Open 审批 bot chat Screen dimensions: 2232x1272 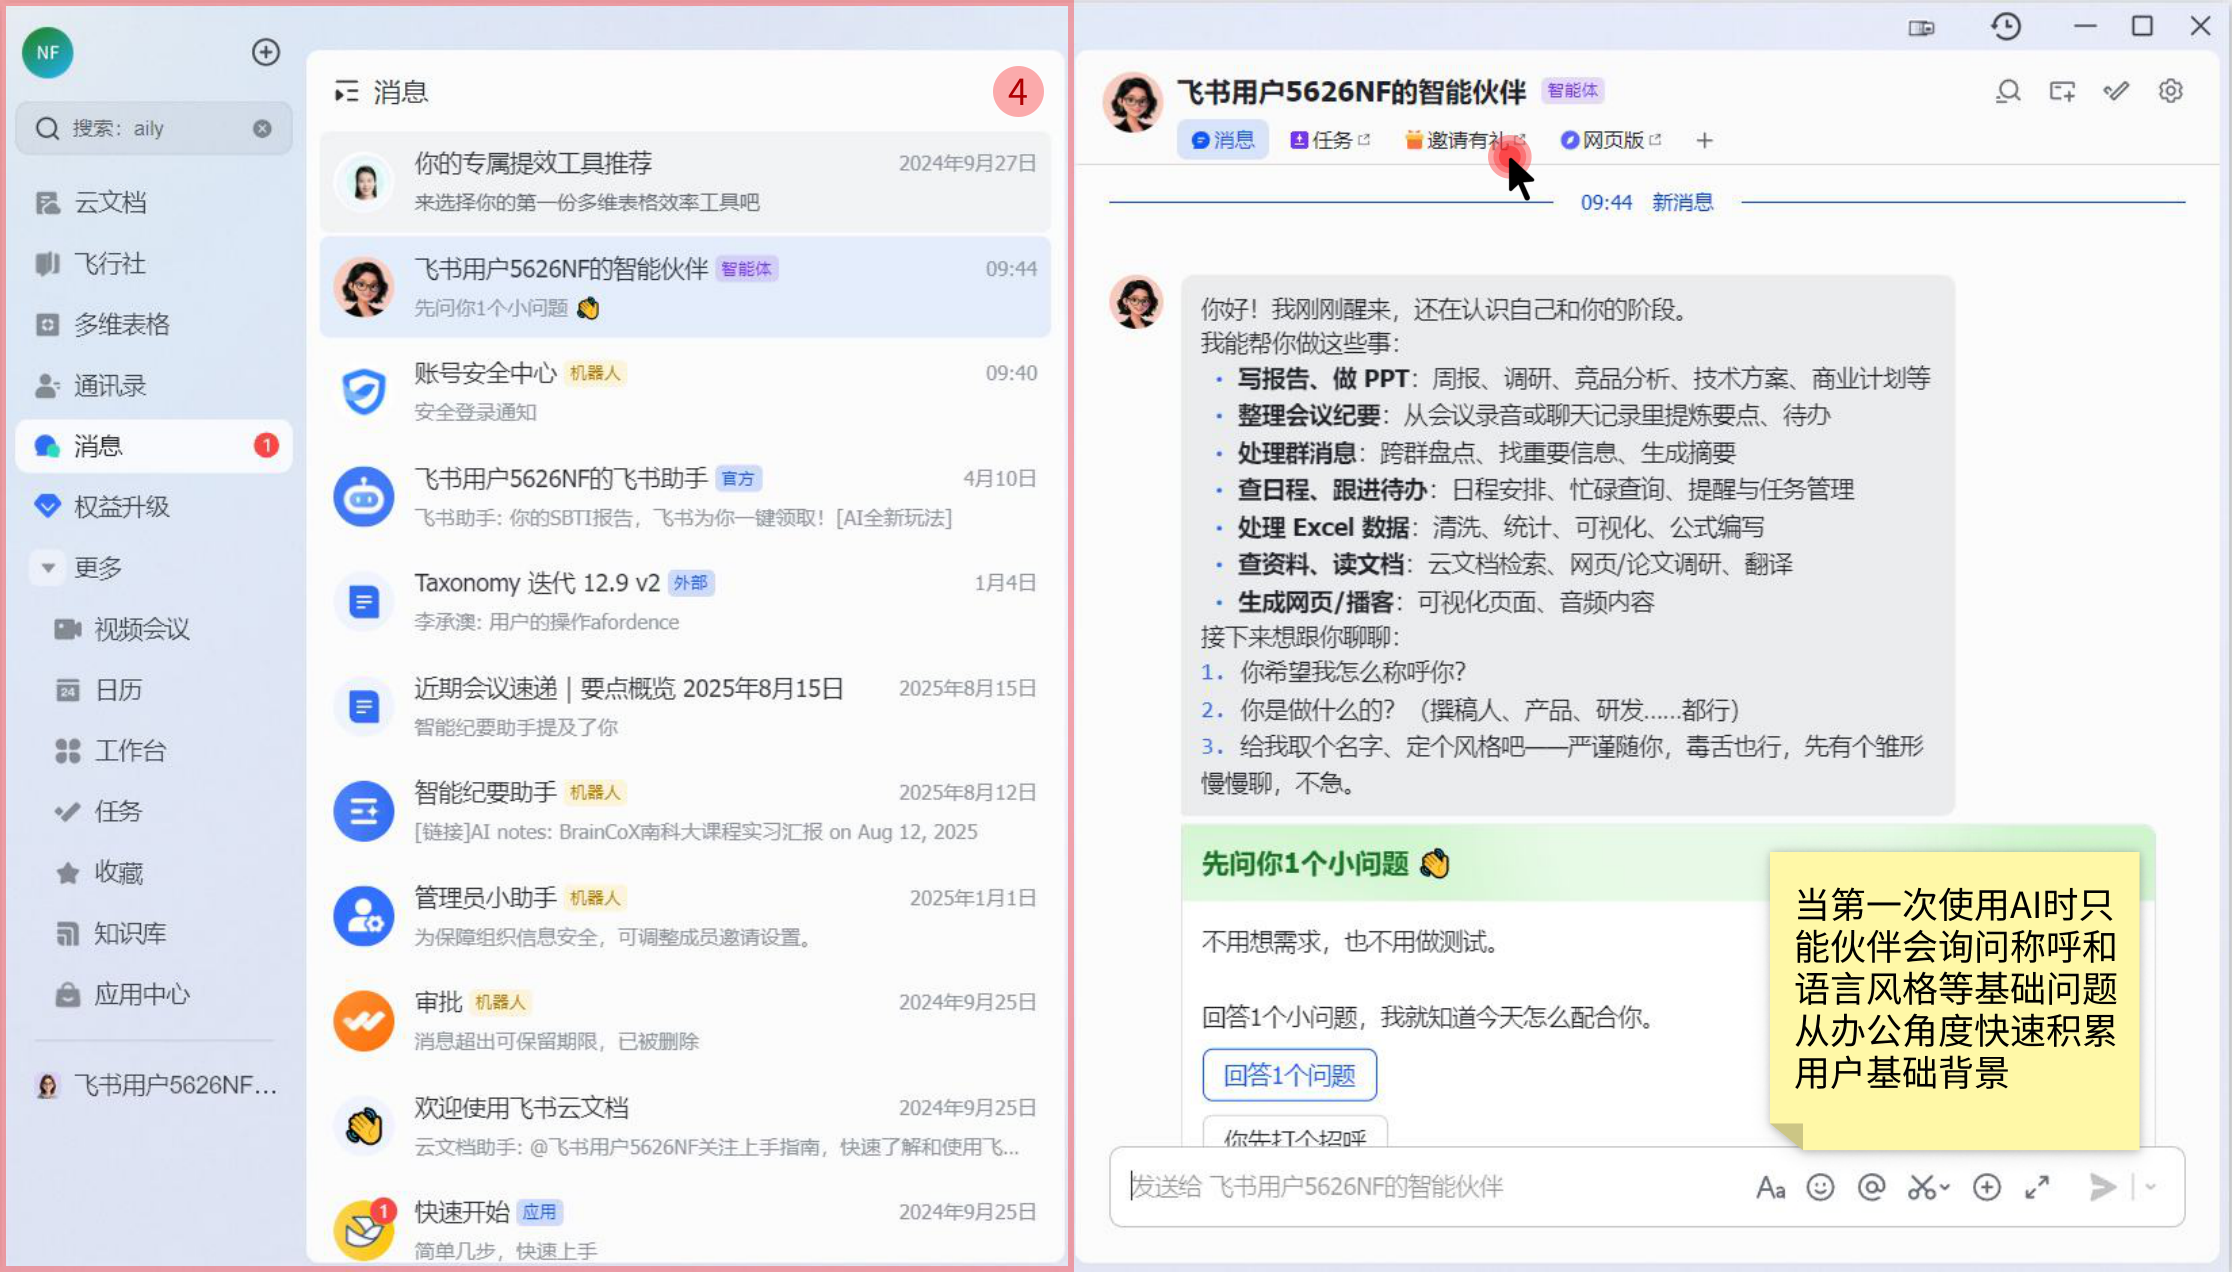(685, 1021)
